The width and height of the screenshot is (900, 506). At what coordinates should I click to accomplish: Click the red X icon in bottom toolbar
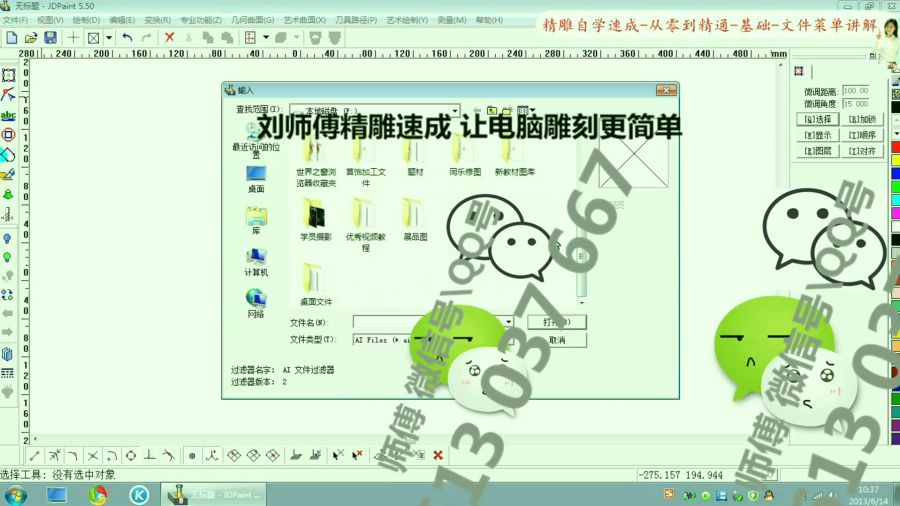tap(438, 456)
